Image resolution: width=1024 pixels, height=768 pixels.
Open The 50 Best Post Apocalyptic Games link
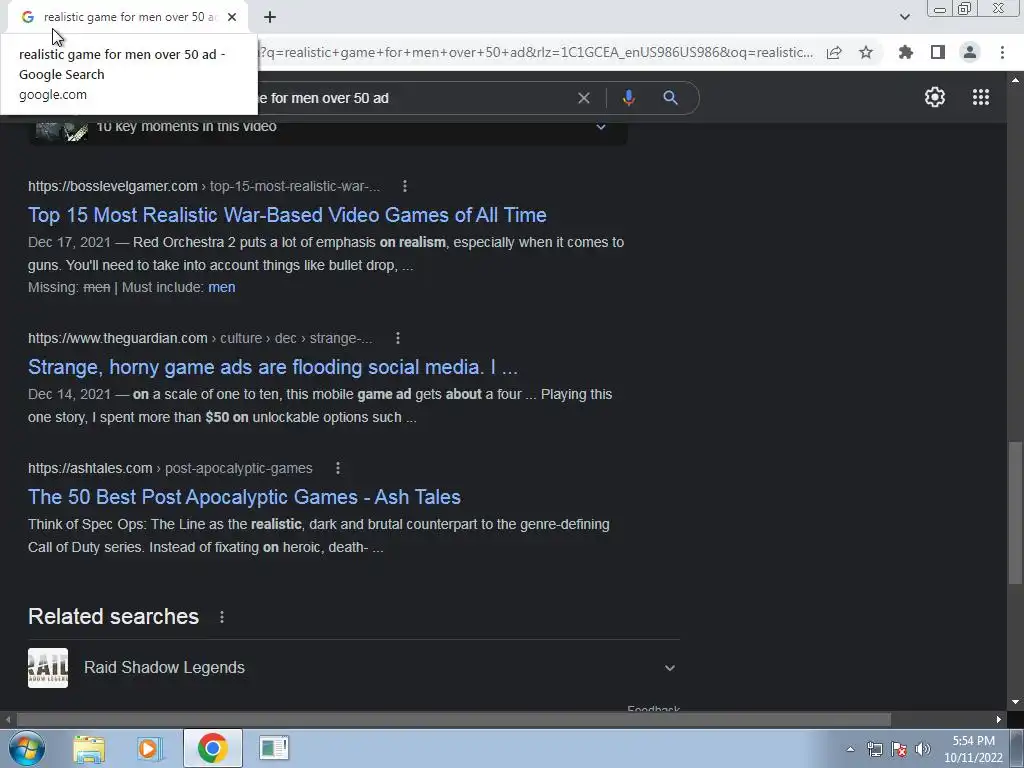[244, 497]
